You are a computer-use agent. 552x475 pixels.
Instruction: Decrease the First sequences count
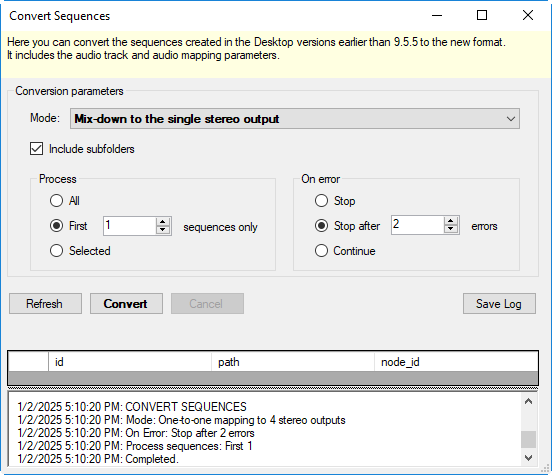click(x=163, y=230)
